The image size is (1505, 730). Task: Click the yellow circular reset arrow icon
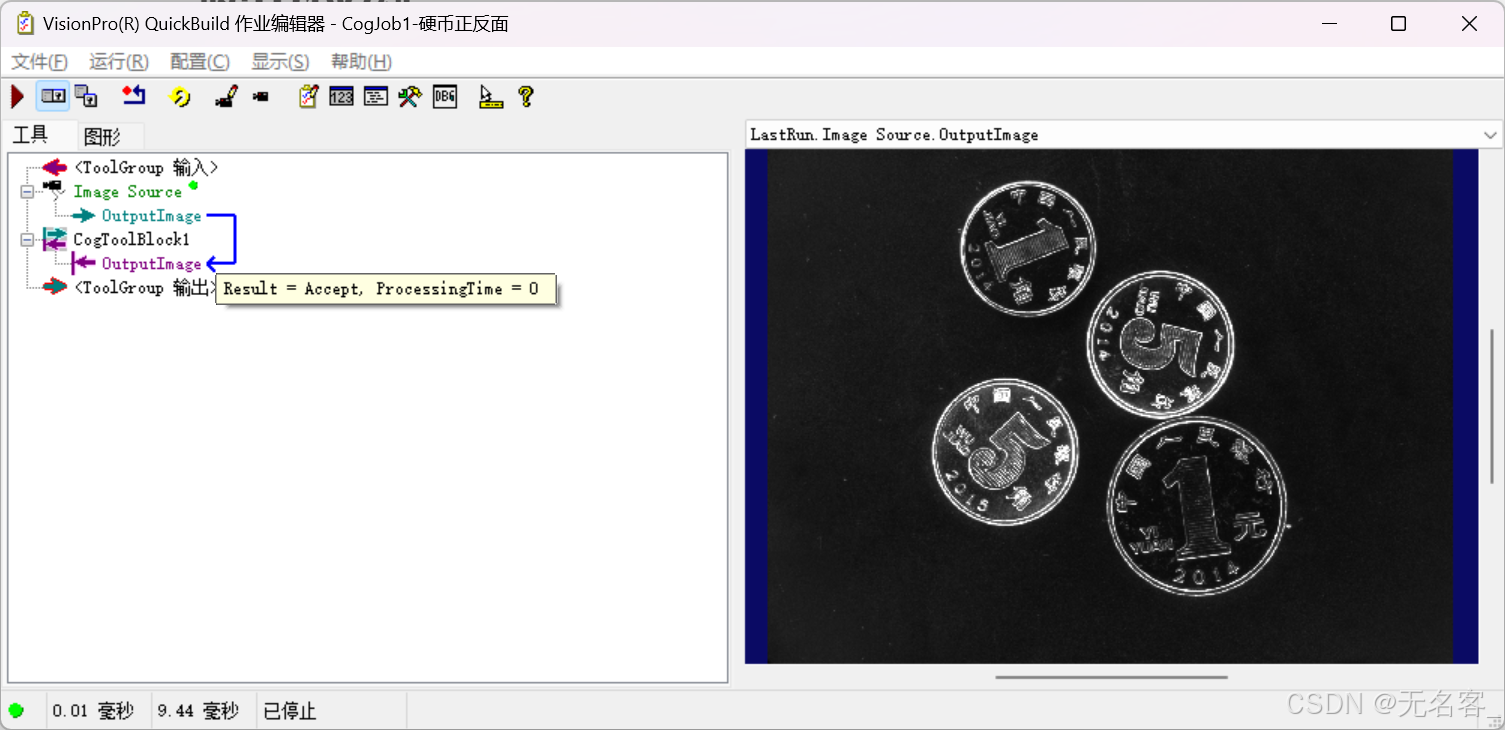point(180,96)
